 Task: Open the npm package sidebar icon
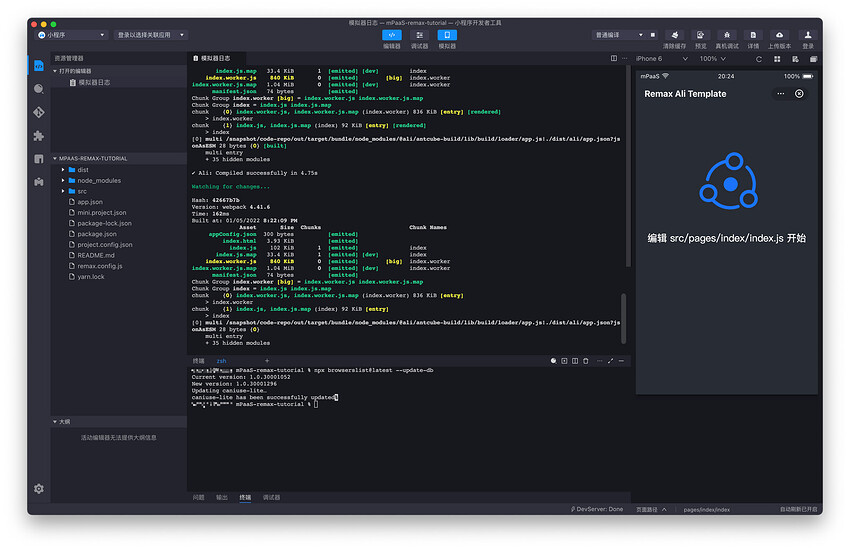(x=39, y=159)
